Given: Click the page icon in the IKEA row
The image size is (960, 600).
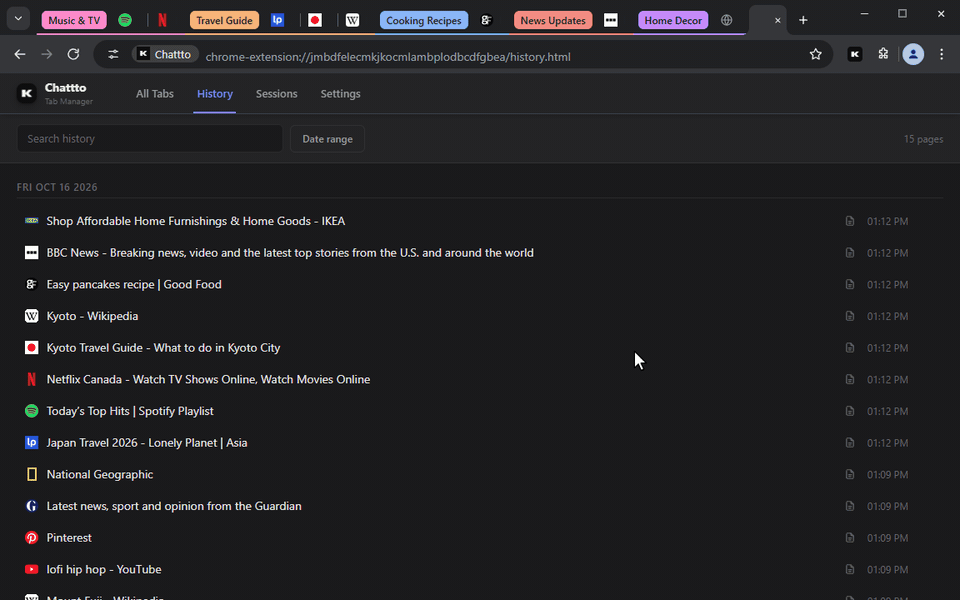Looking at the screenshot, I should tap(850, 221).
